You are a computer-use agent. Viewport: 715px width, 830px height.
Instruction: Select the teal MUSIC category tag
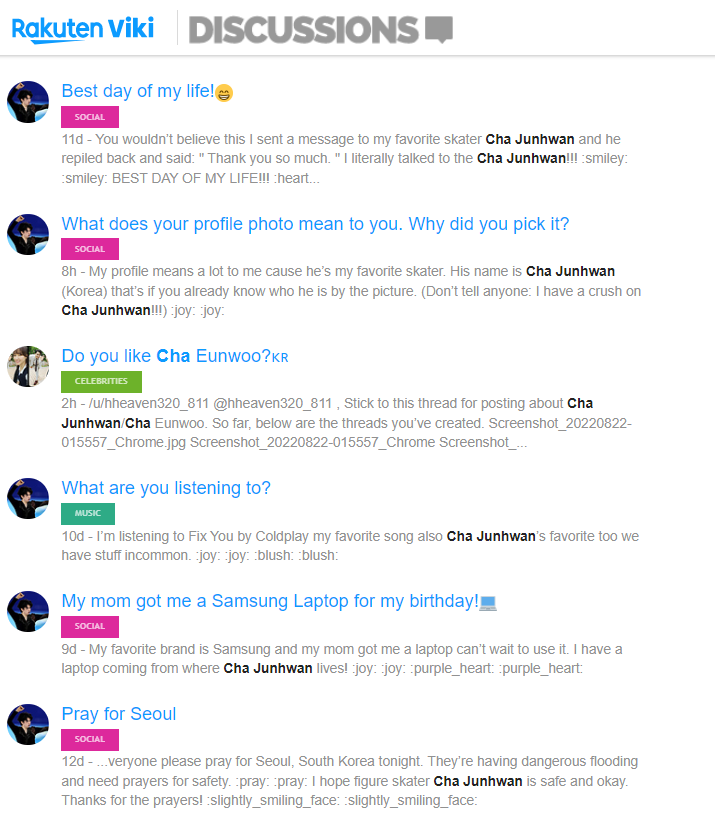[x=88, y=513]
